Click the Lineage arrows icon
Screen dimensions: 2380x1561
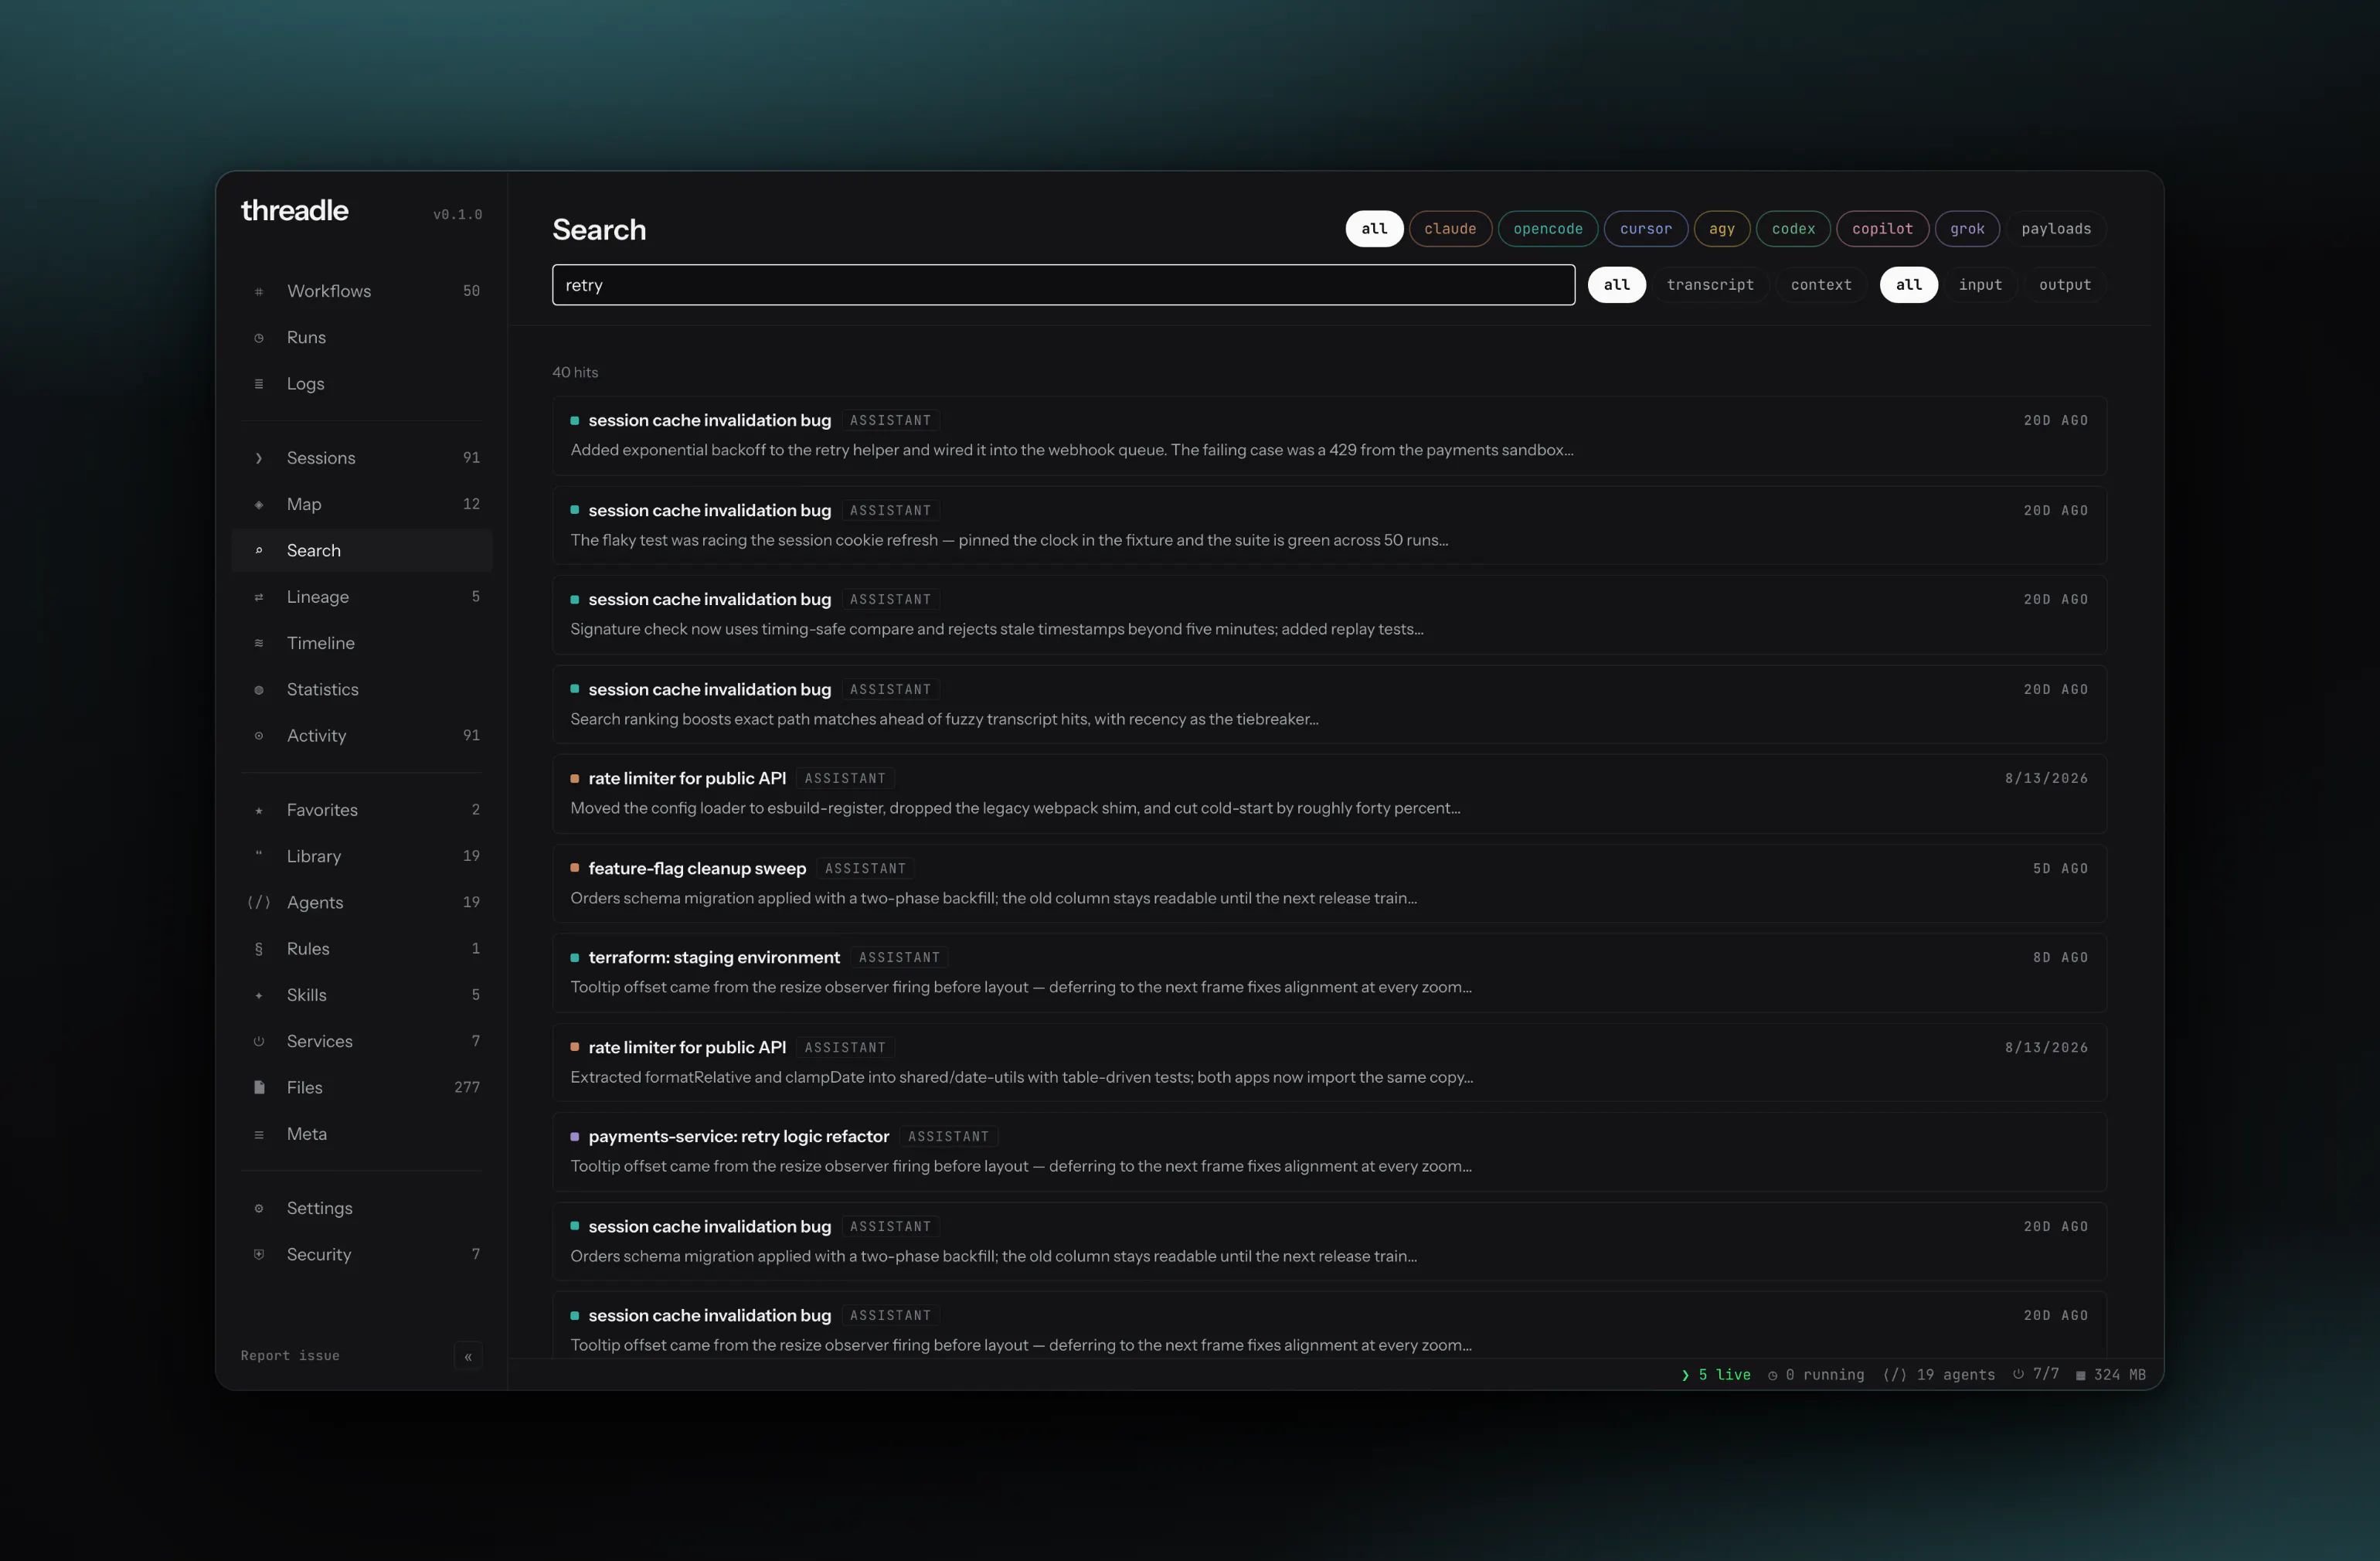coord(259,597)
